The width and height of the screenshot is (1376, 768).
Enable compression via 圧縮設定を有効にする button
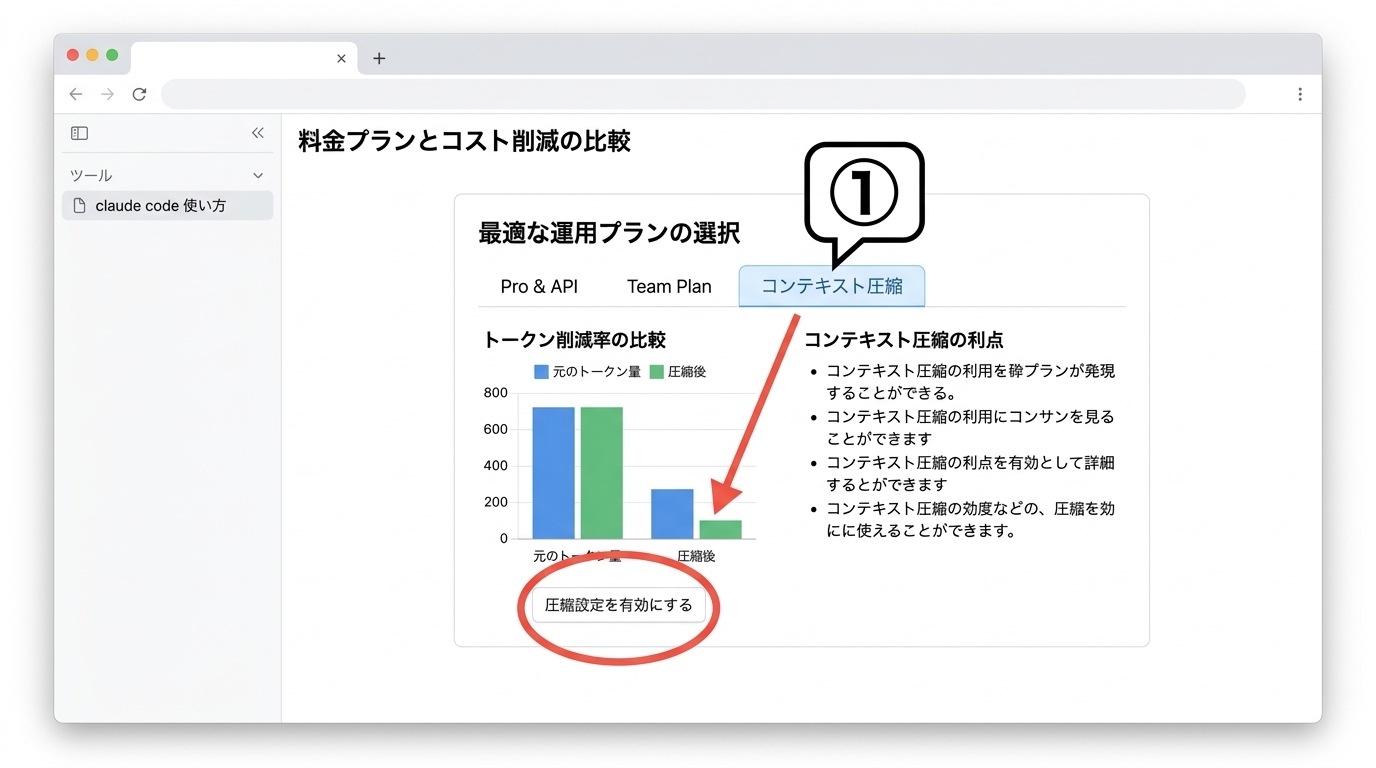tap(617, 605)
